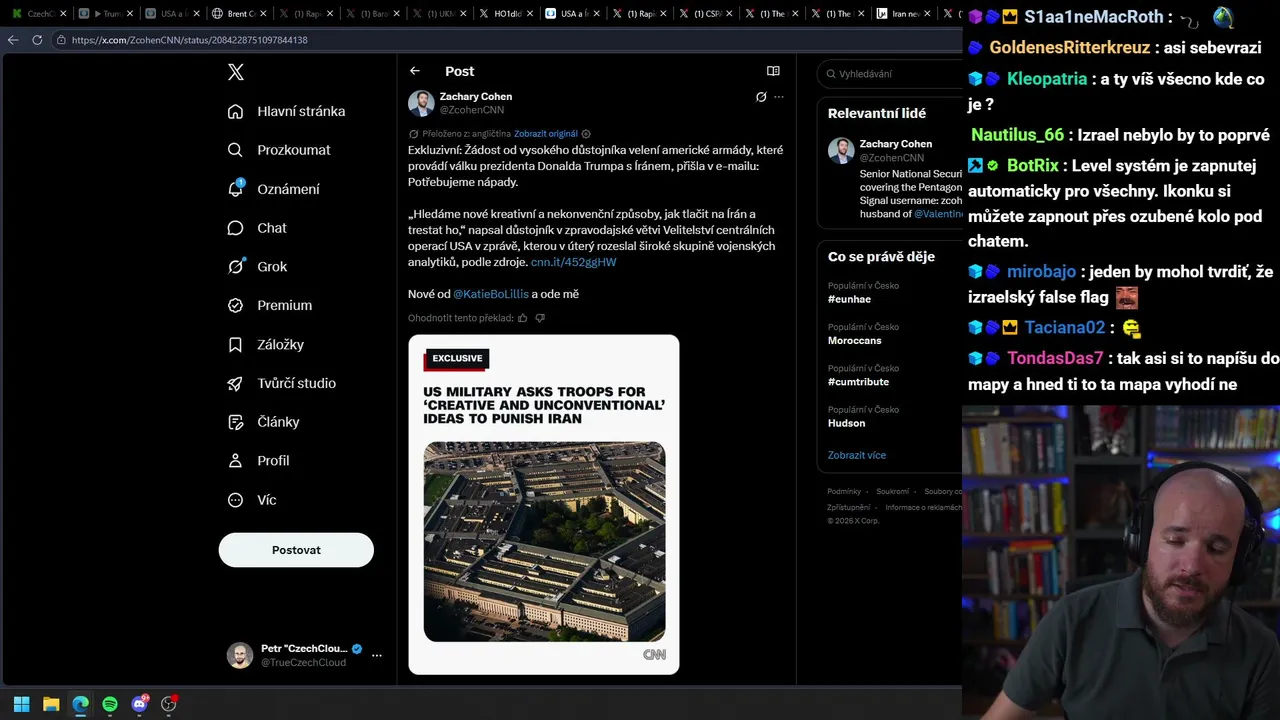Click the TrueCzechCloud account avatar
Image resolution: width=1280 pixels, height=720 pixels.
coord(240,655)
